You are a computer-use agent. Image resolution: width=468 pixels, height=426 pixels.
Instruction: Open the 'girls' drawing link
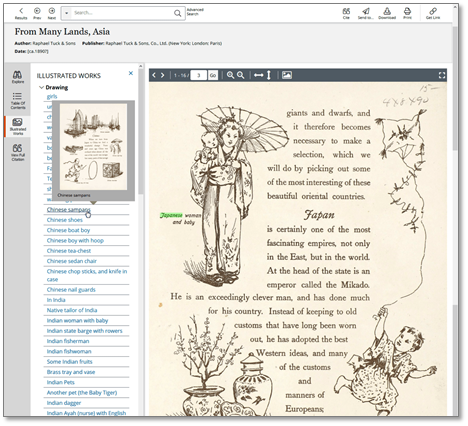(52, 96)
